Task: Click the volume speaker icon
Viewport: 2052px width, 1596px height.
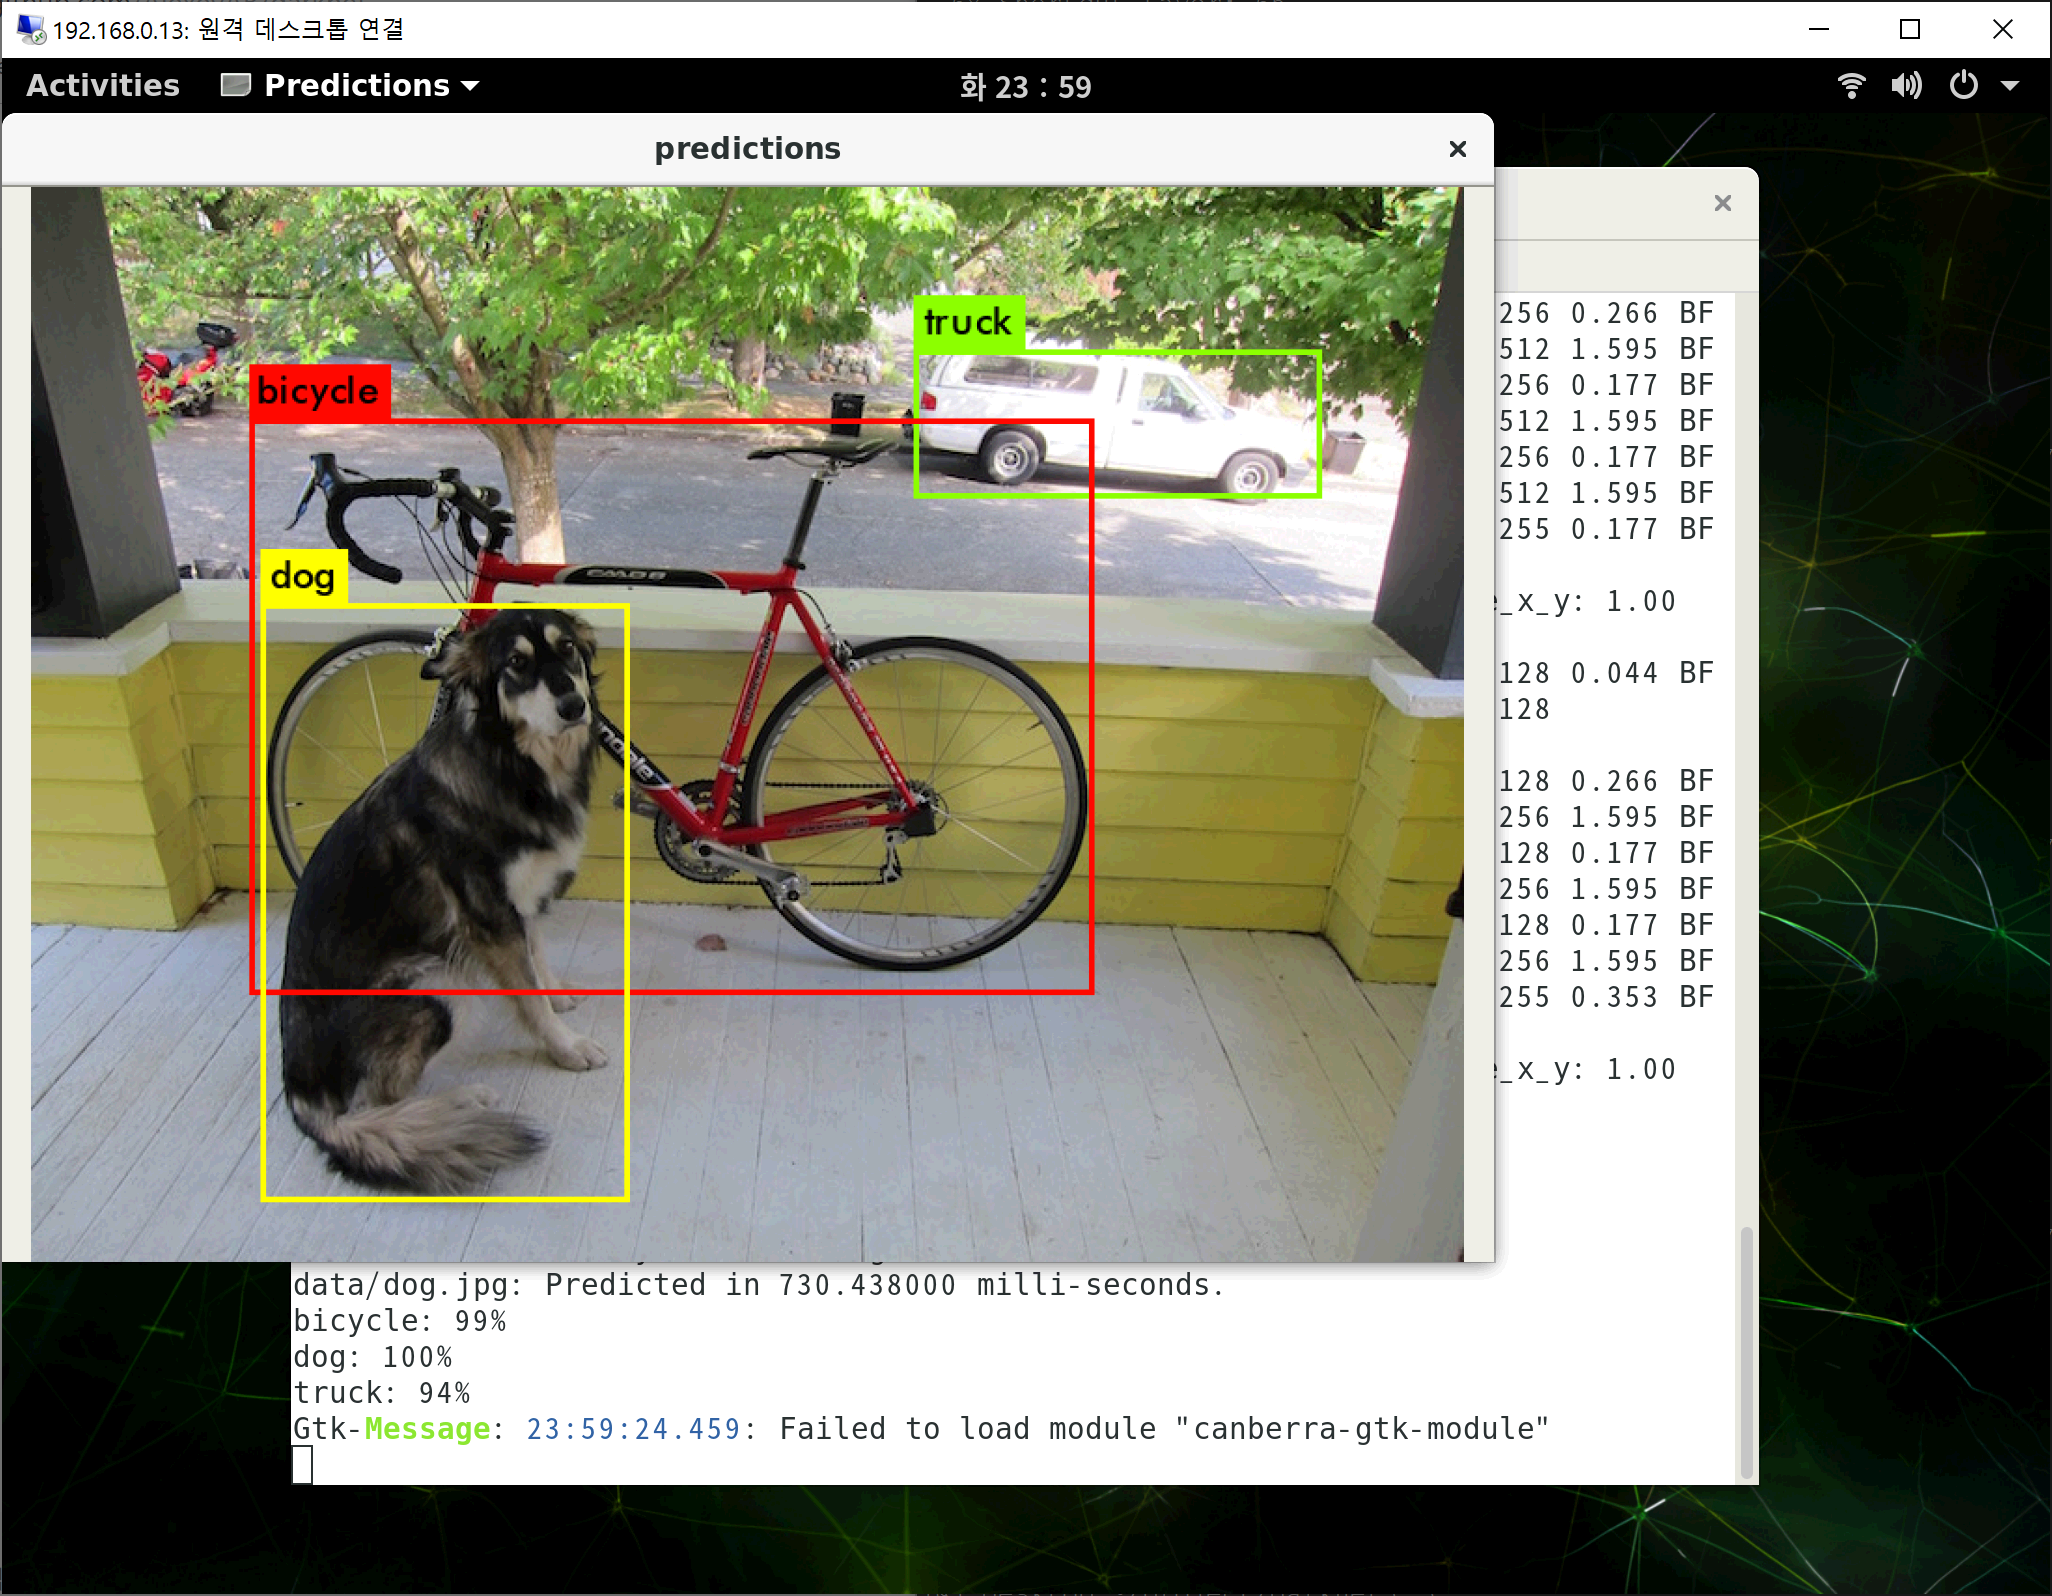Action: tap(1906, 86)
